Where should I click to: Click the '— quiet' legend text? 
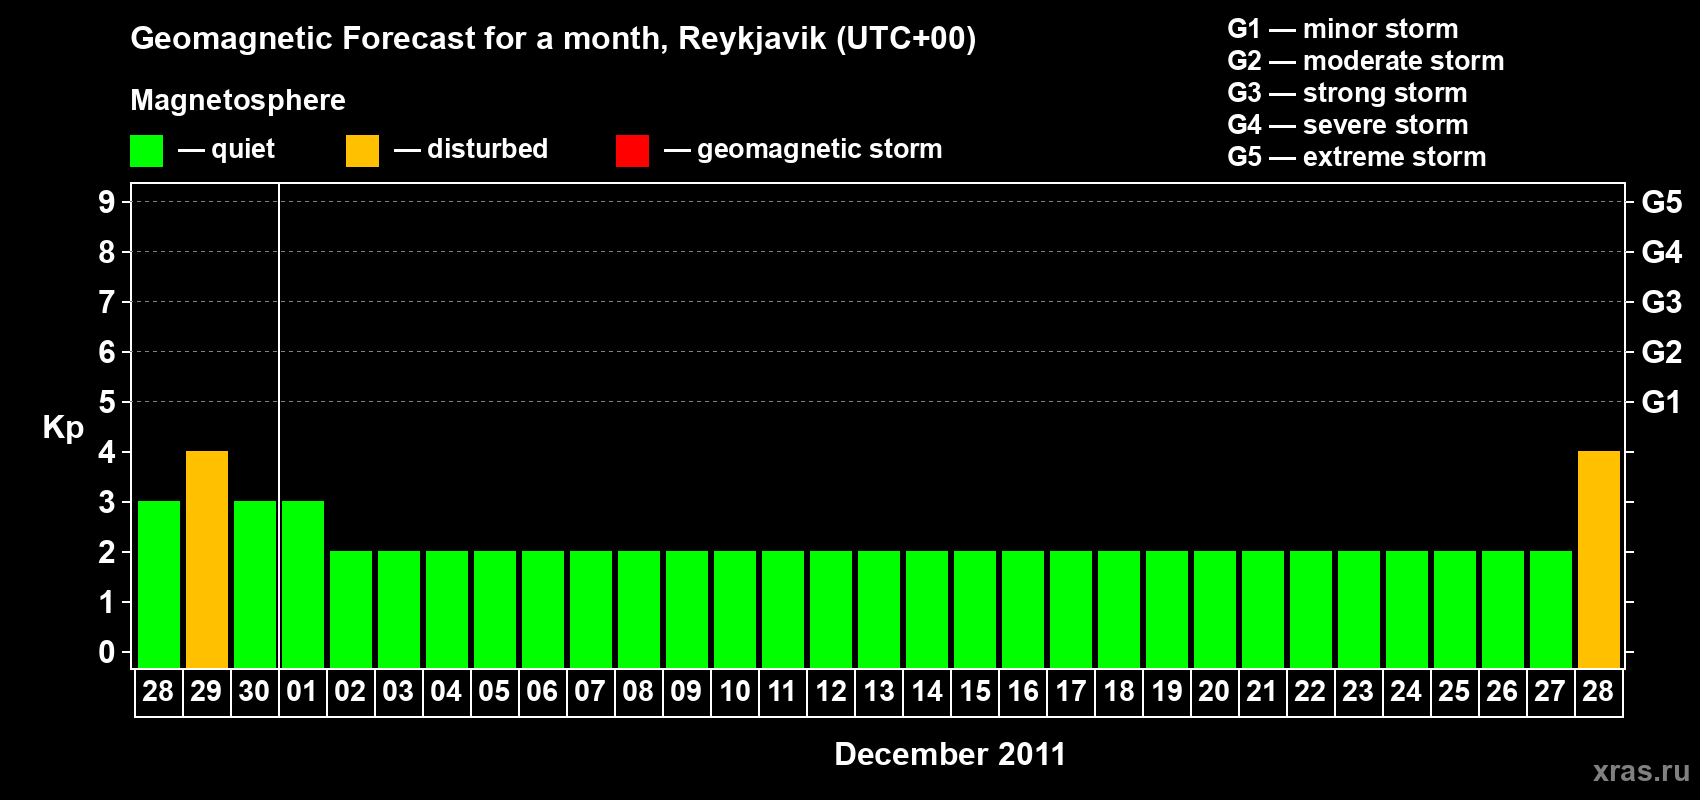pos(226,149)
